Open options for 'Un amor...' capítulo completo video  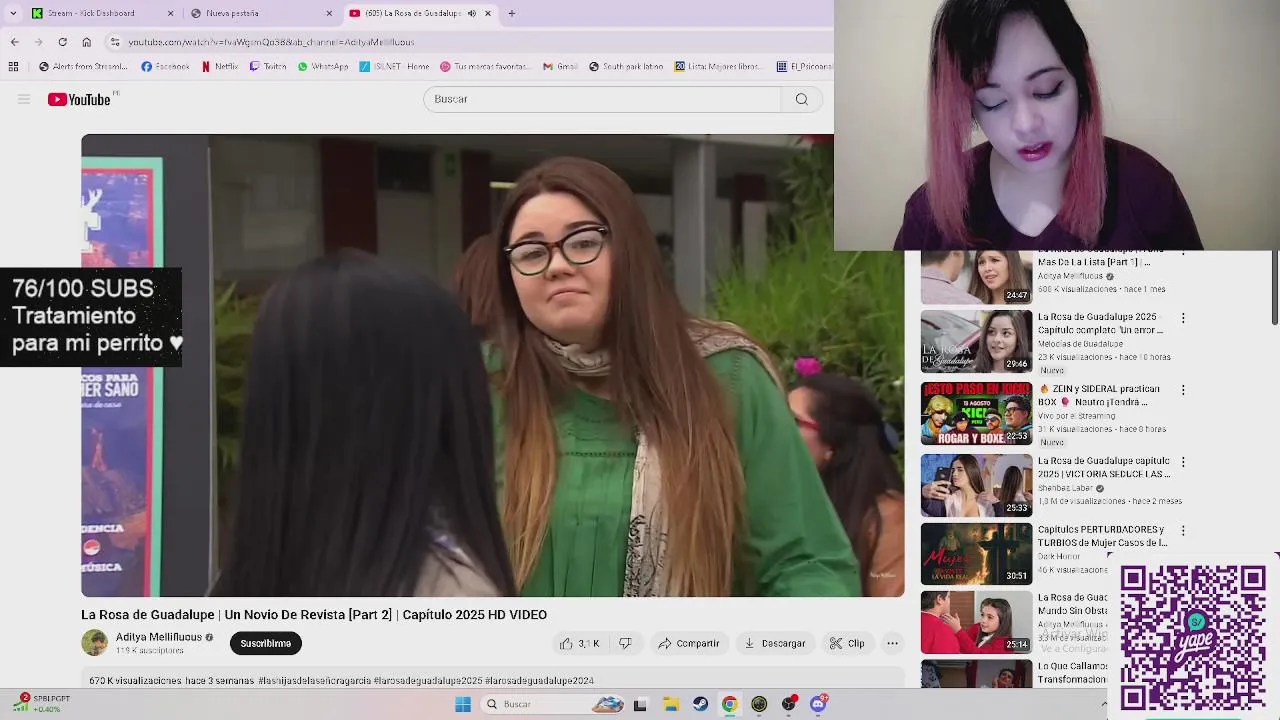click(1183, 318)
